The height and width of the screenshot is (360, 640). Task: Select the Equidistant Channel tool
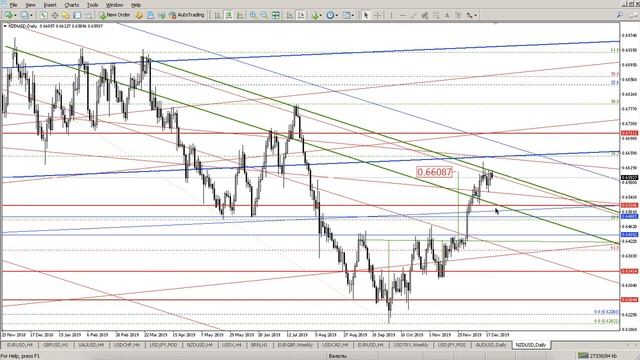pyautogui.click(x=425, y=15)
